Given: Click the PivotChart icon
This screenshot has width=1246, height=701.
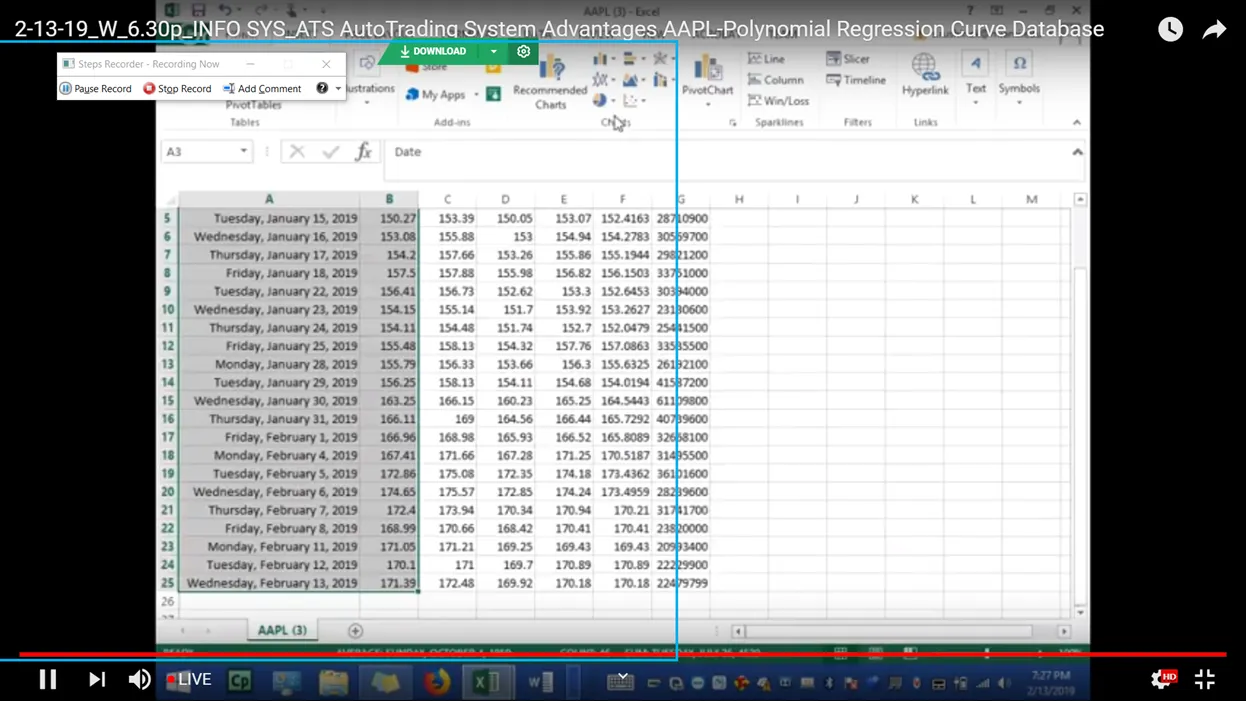Looking at the screenshot, I should [x=707, y=69].
